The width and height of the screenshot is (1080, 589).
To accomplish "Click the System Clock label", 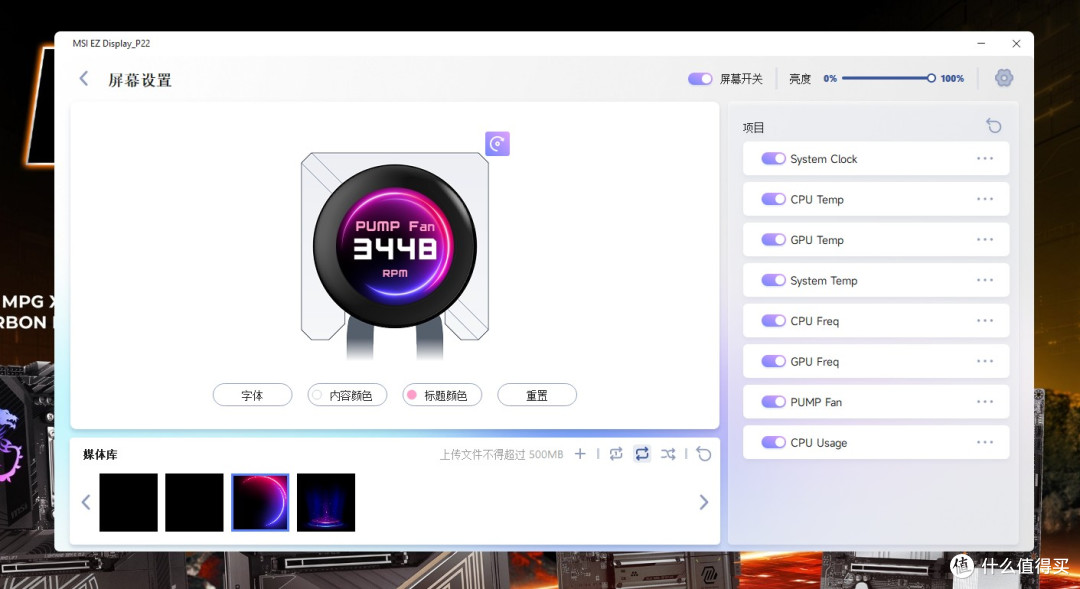I will tap(823, 159).
